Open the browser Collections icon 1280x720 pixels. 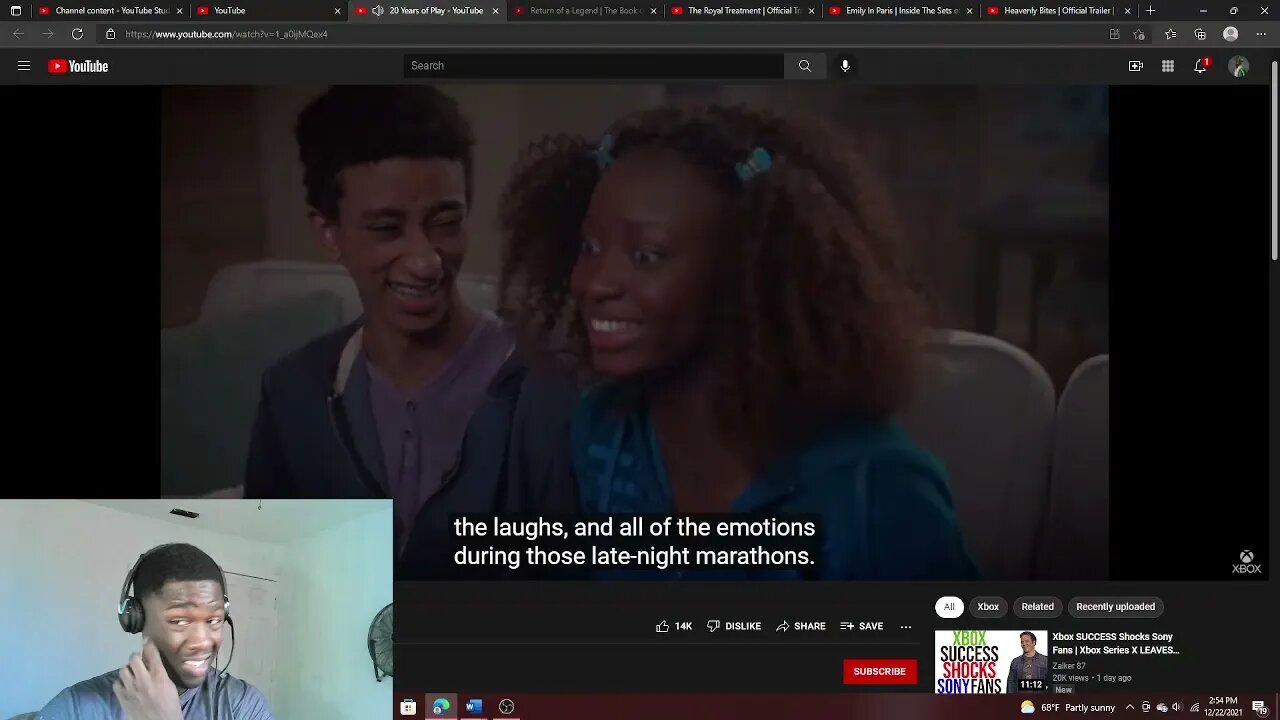tap(1200, 34)
